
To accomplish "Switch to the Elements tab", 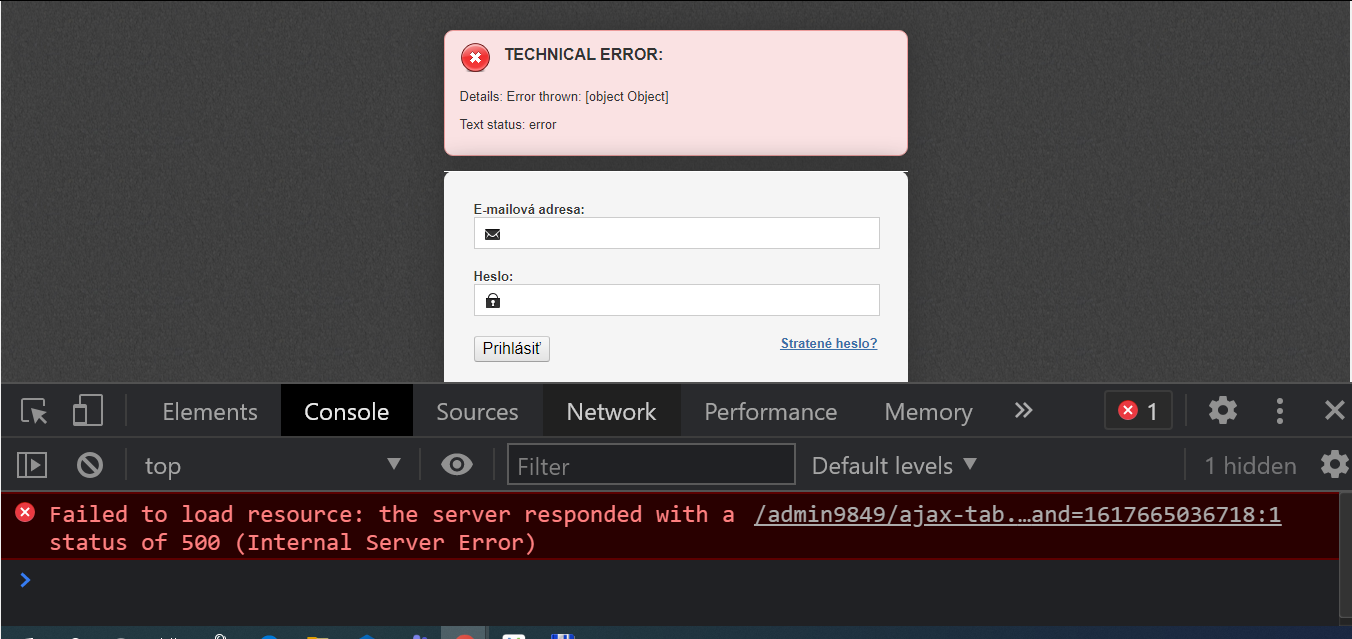I will coord(210,411).
